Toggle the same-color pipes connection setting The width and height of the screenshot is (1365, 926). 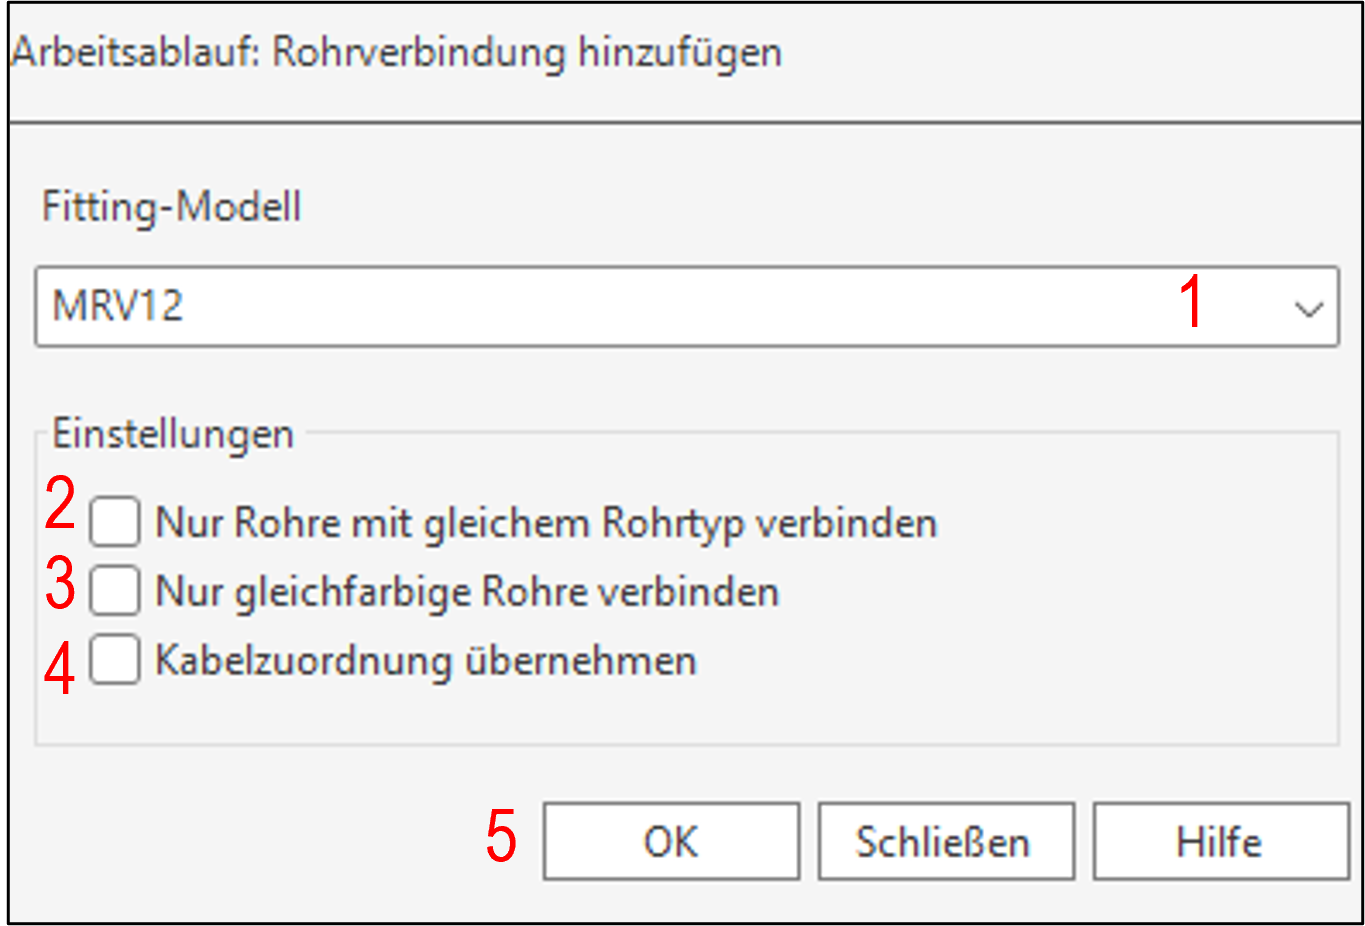click(114, 590)
